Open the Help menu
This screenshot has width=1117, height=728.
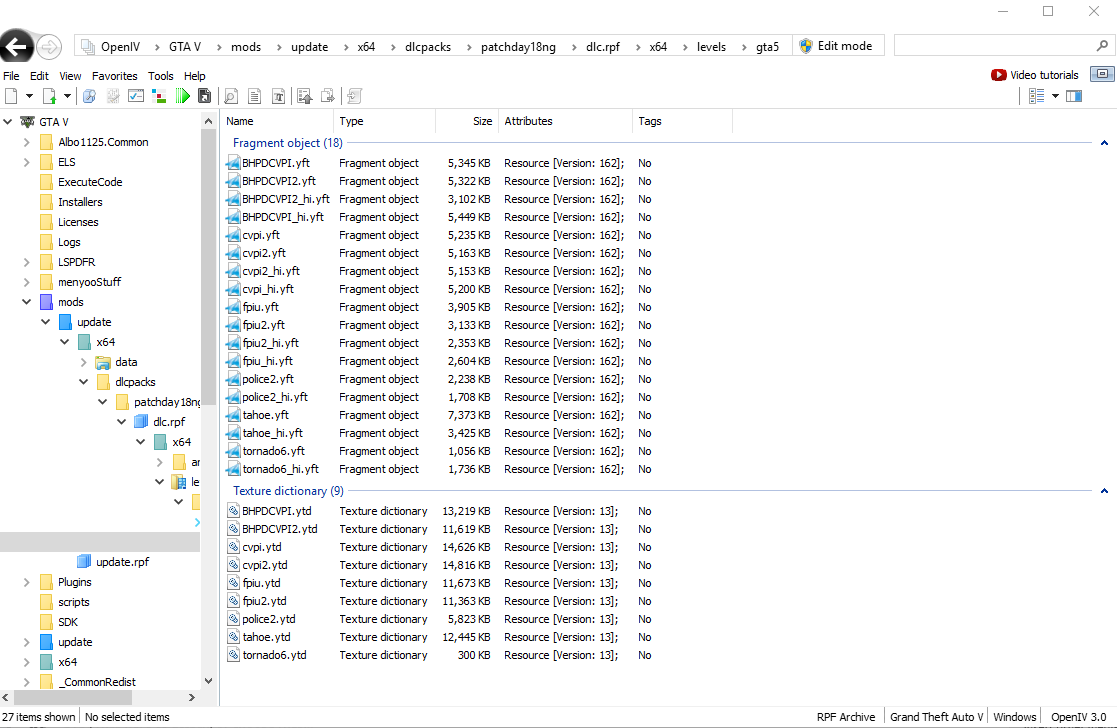[x=194, y=76]
